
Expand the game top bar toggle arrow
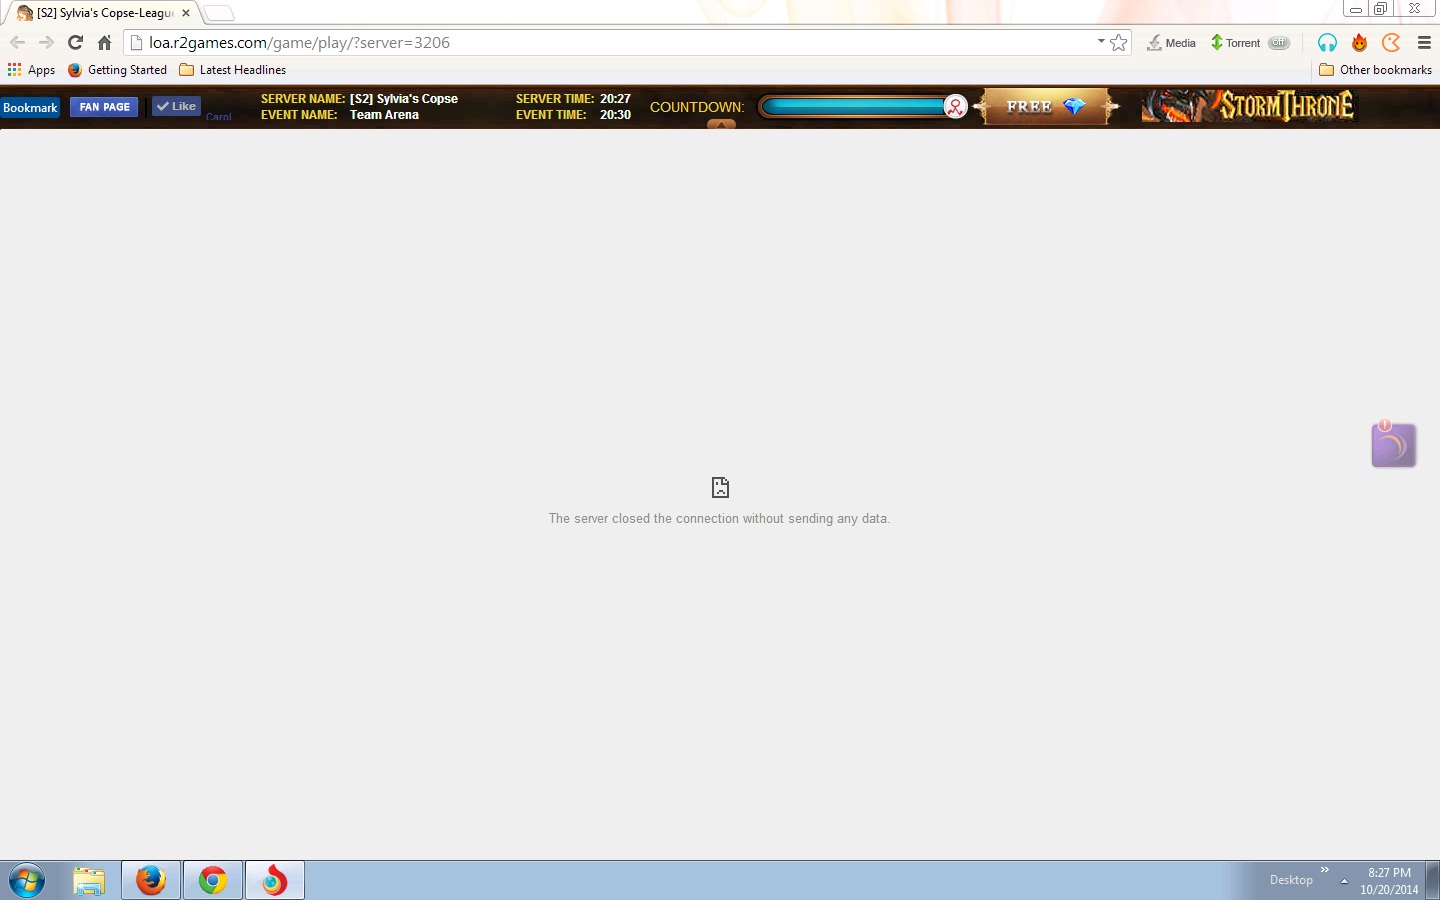(721, 124)
